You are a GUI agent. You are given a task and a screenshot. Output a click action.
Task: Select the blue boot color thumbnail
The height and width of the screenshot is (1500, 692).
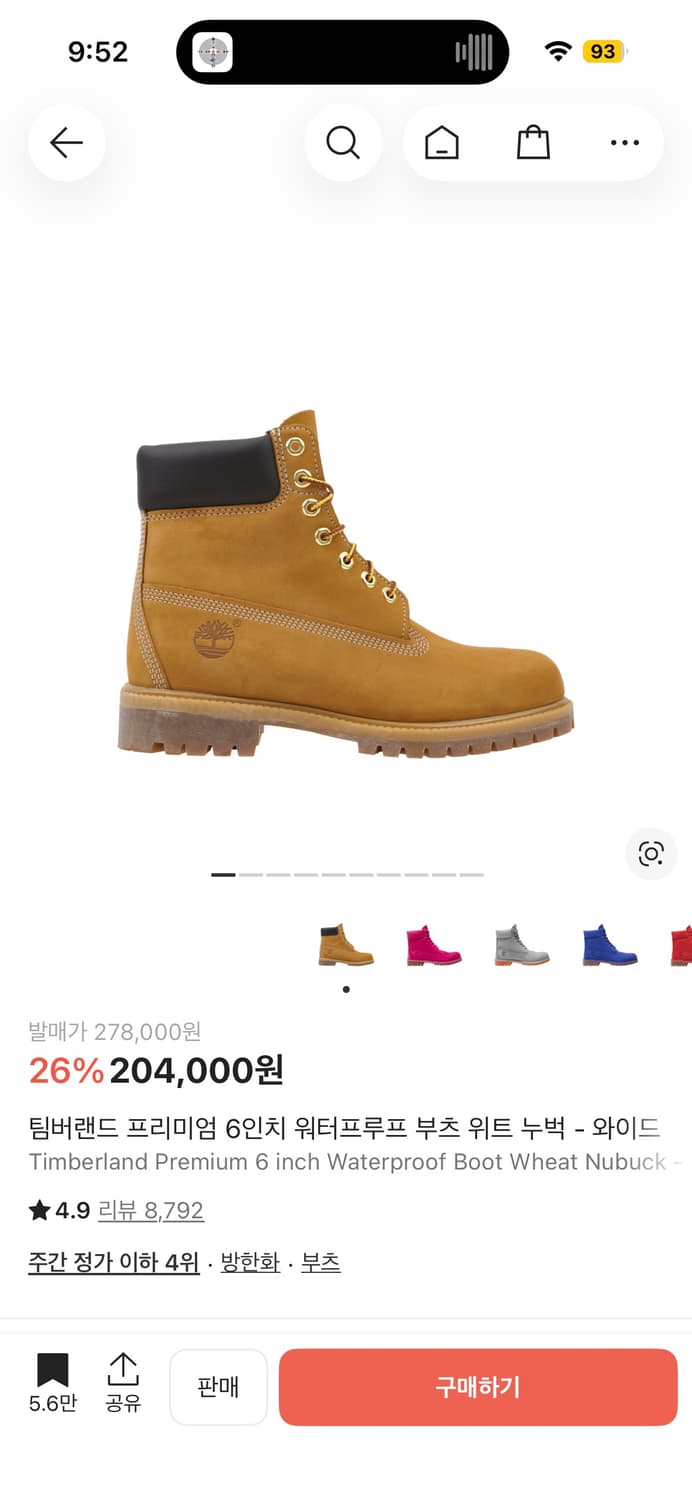(610, 945)
